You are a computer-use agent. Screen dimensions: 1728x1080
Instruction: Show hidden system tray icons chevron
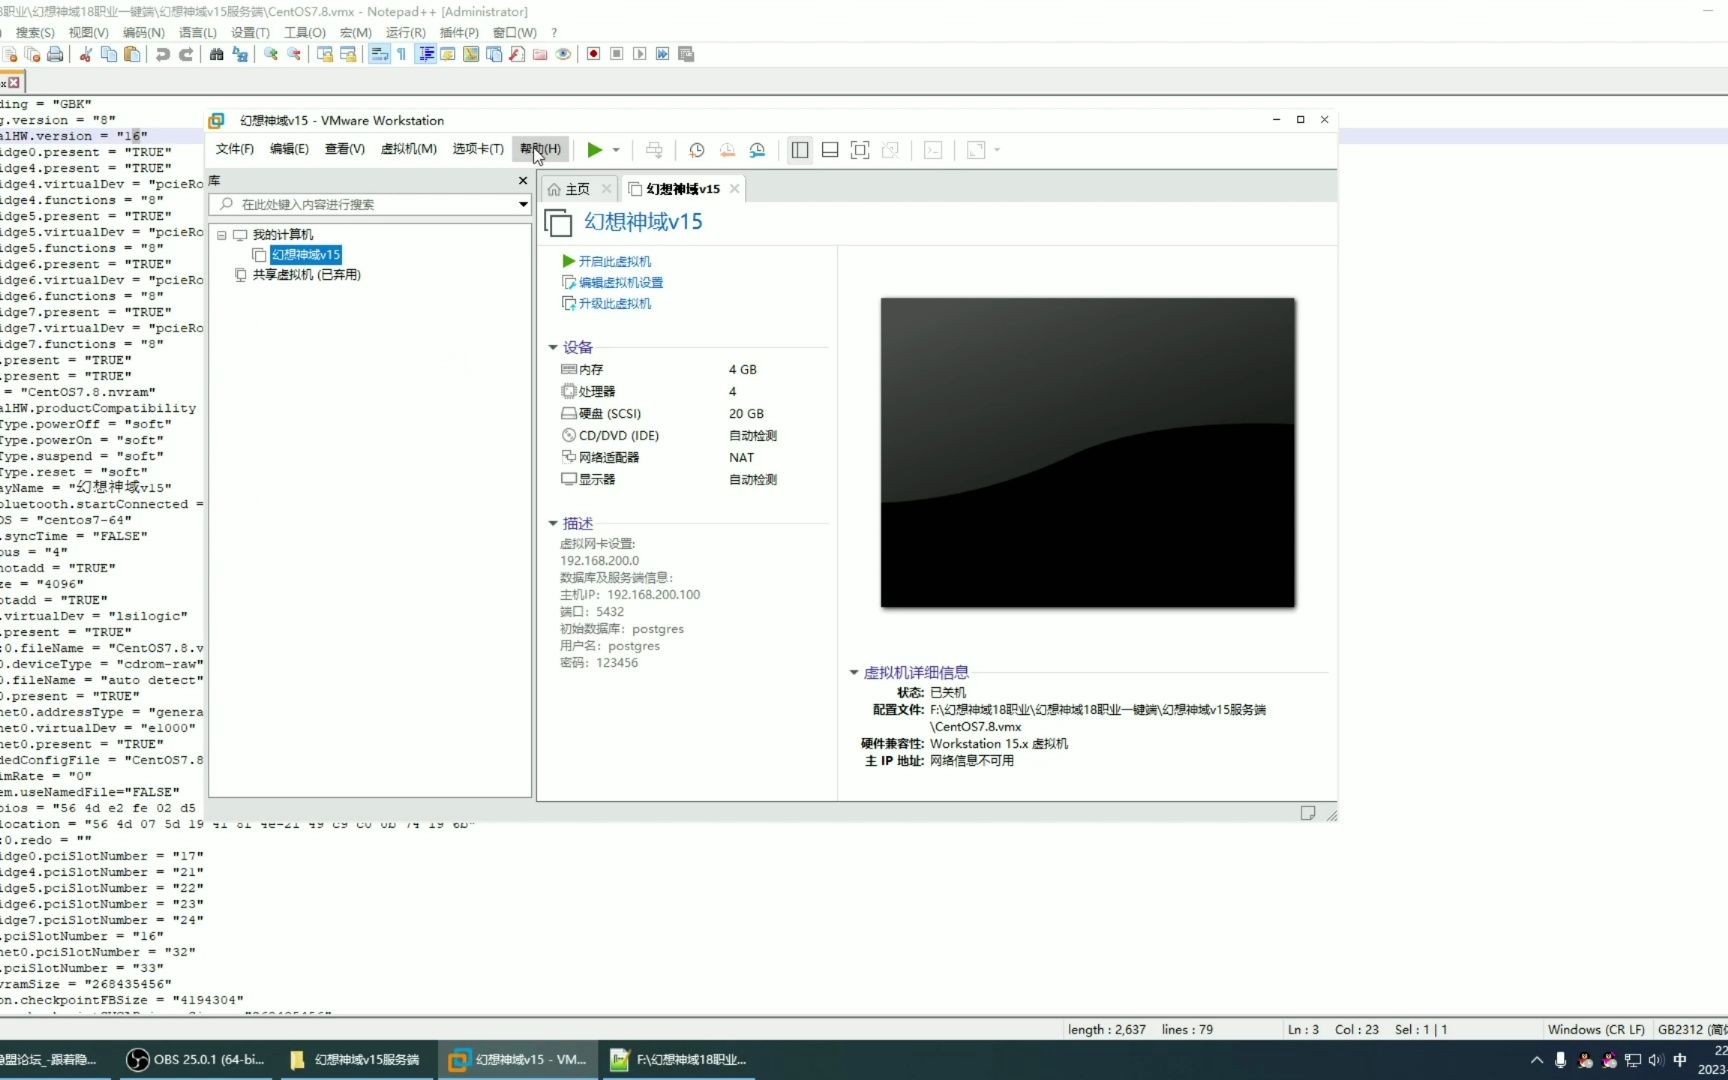1537,1060
